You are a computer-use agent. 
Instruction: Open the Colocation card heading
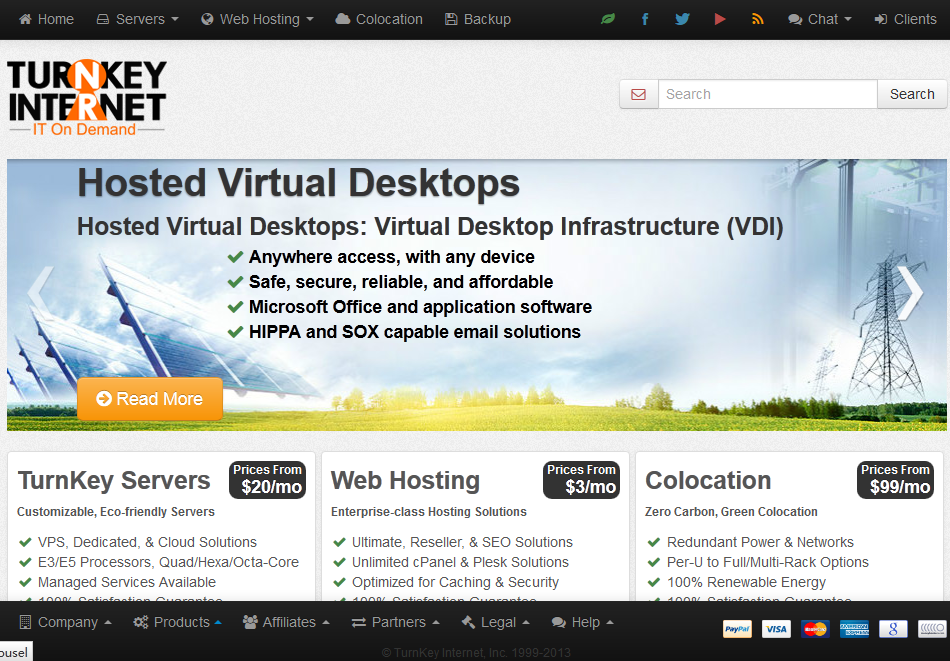[708, 480]
